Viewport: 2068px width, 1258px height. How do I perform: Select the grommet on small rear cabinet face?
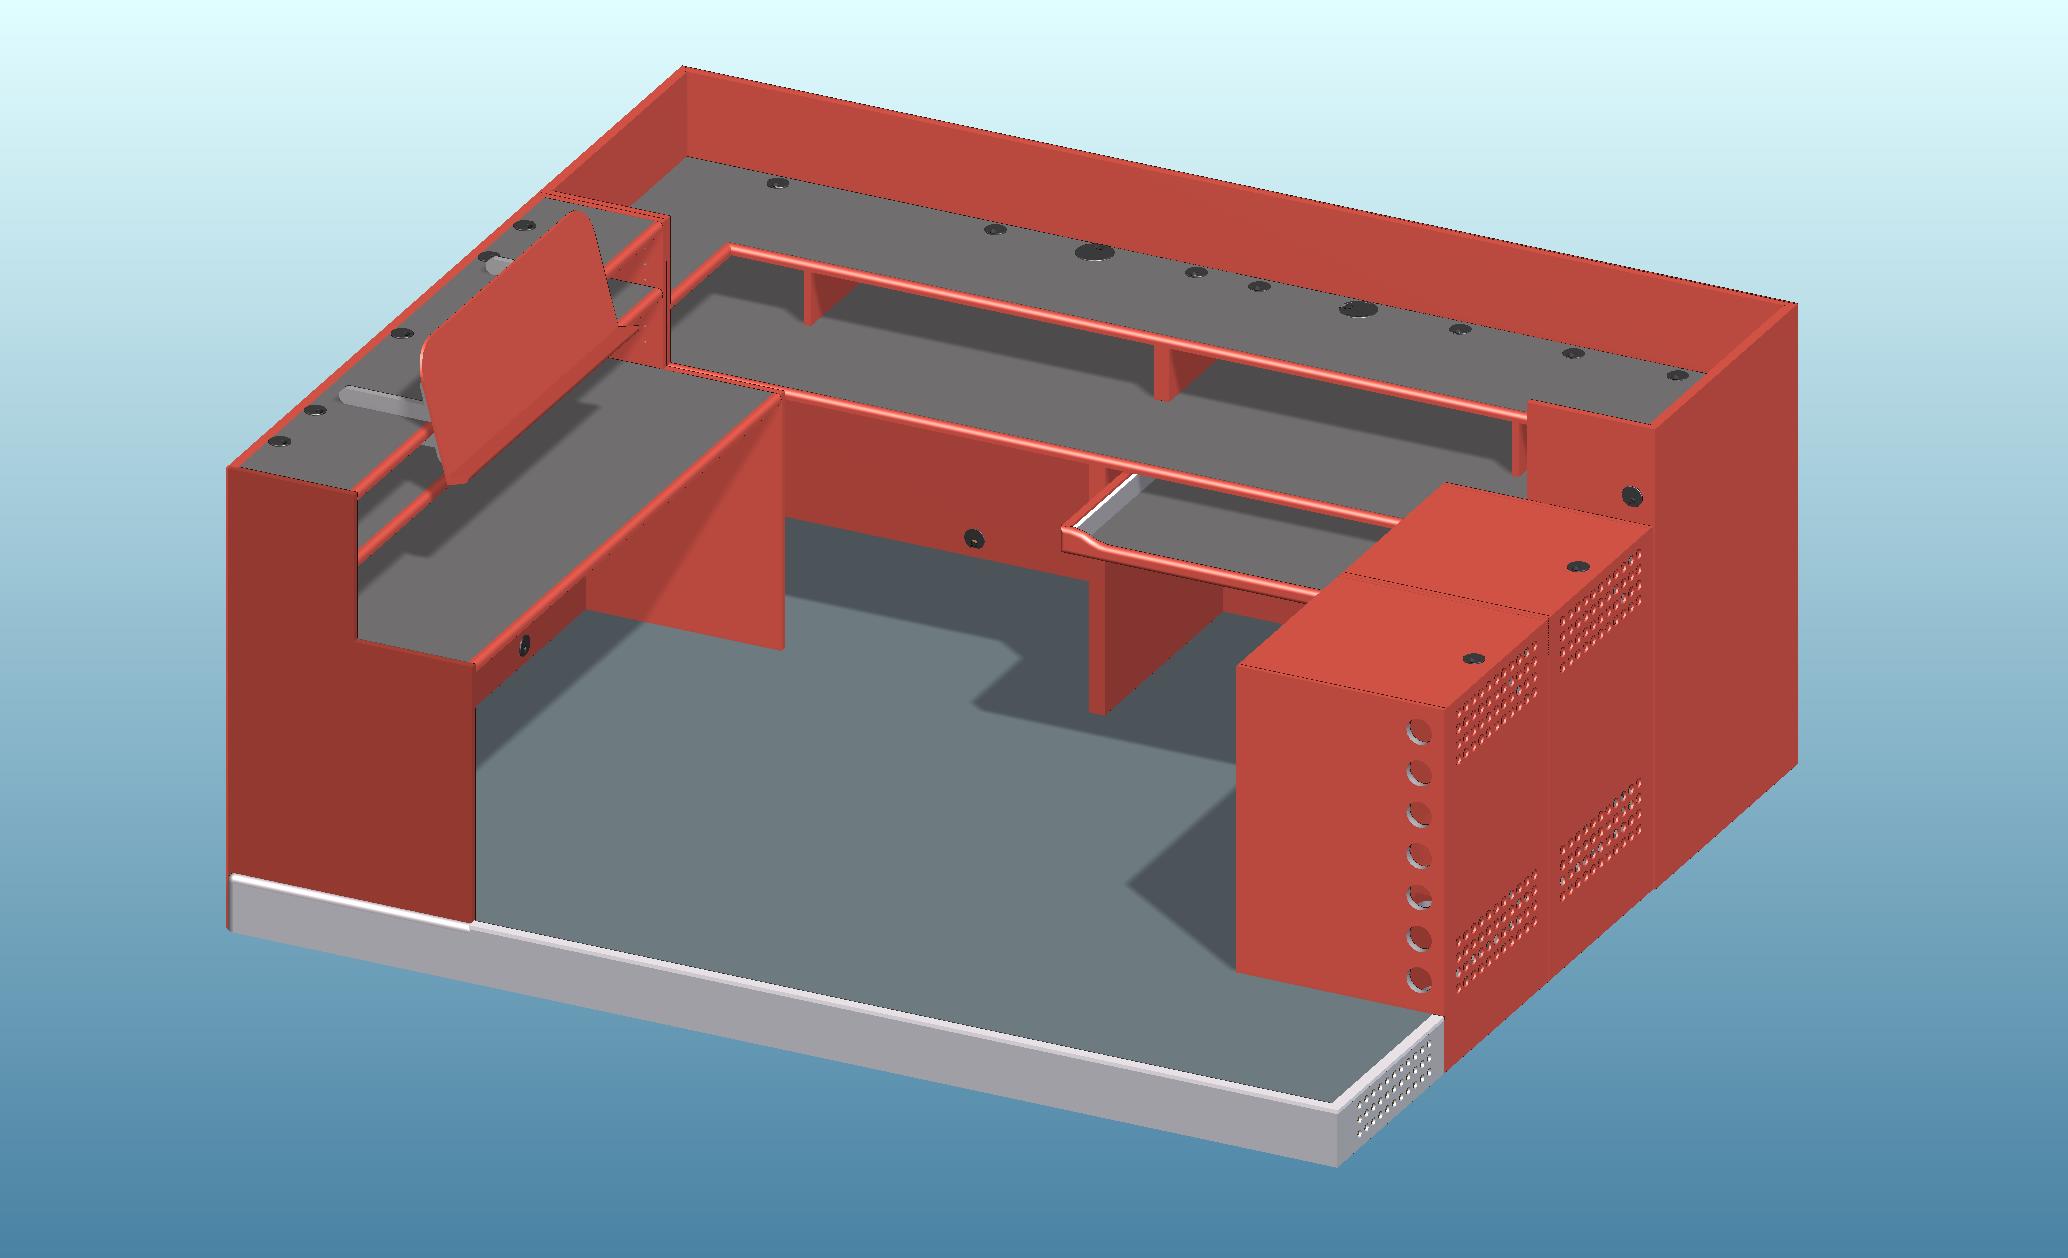click(1631, 494)
